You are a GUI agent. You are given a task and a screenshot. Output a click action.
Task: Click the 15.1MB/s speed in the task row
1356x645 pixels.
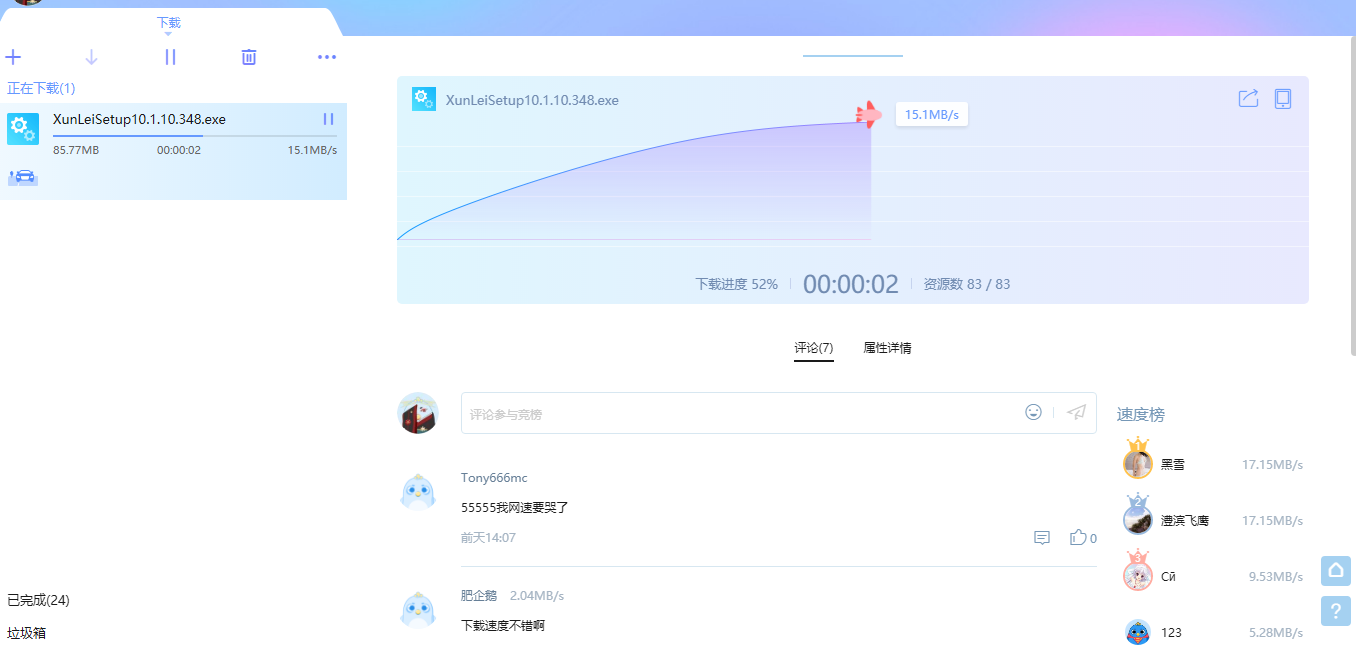312,150
